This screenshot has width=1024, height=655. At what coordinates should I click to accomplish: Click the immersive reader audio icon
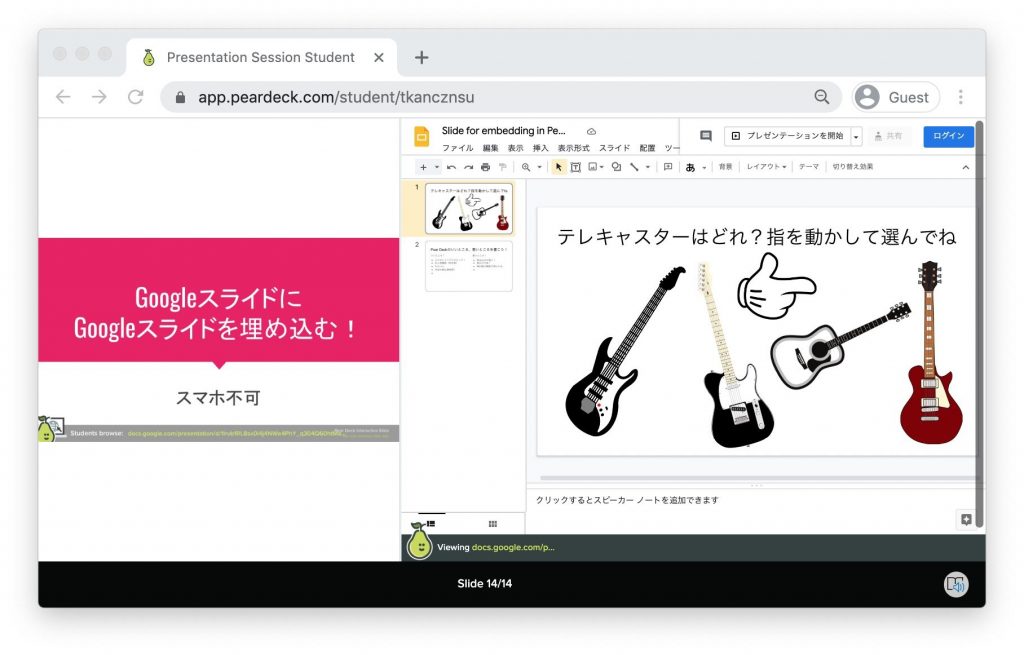(956, 585)
